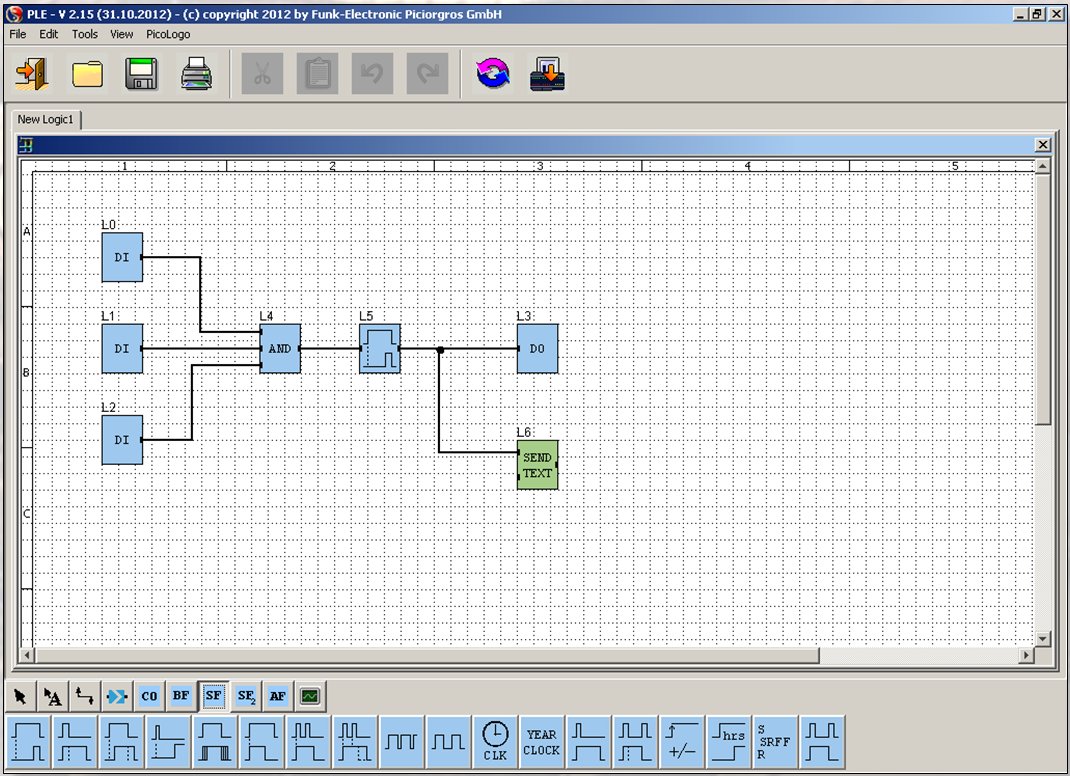
Task: Select the arrow pointer tool
Action: tap(20, 696)
